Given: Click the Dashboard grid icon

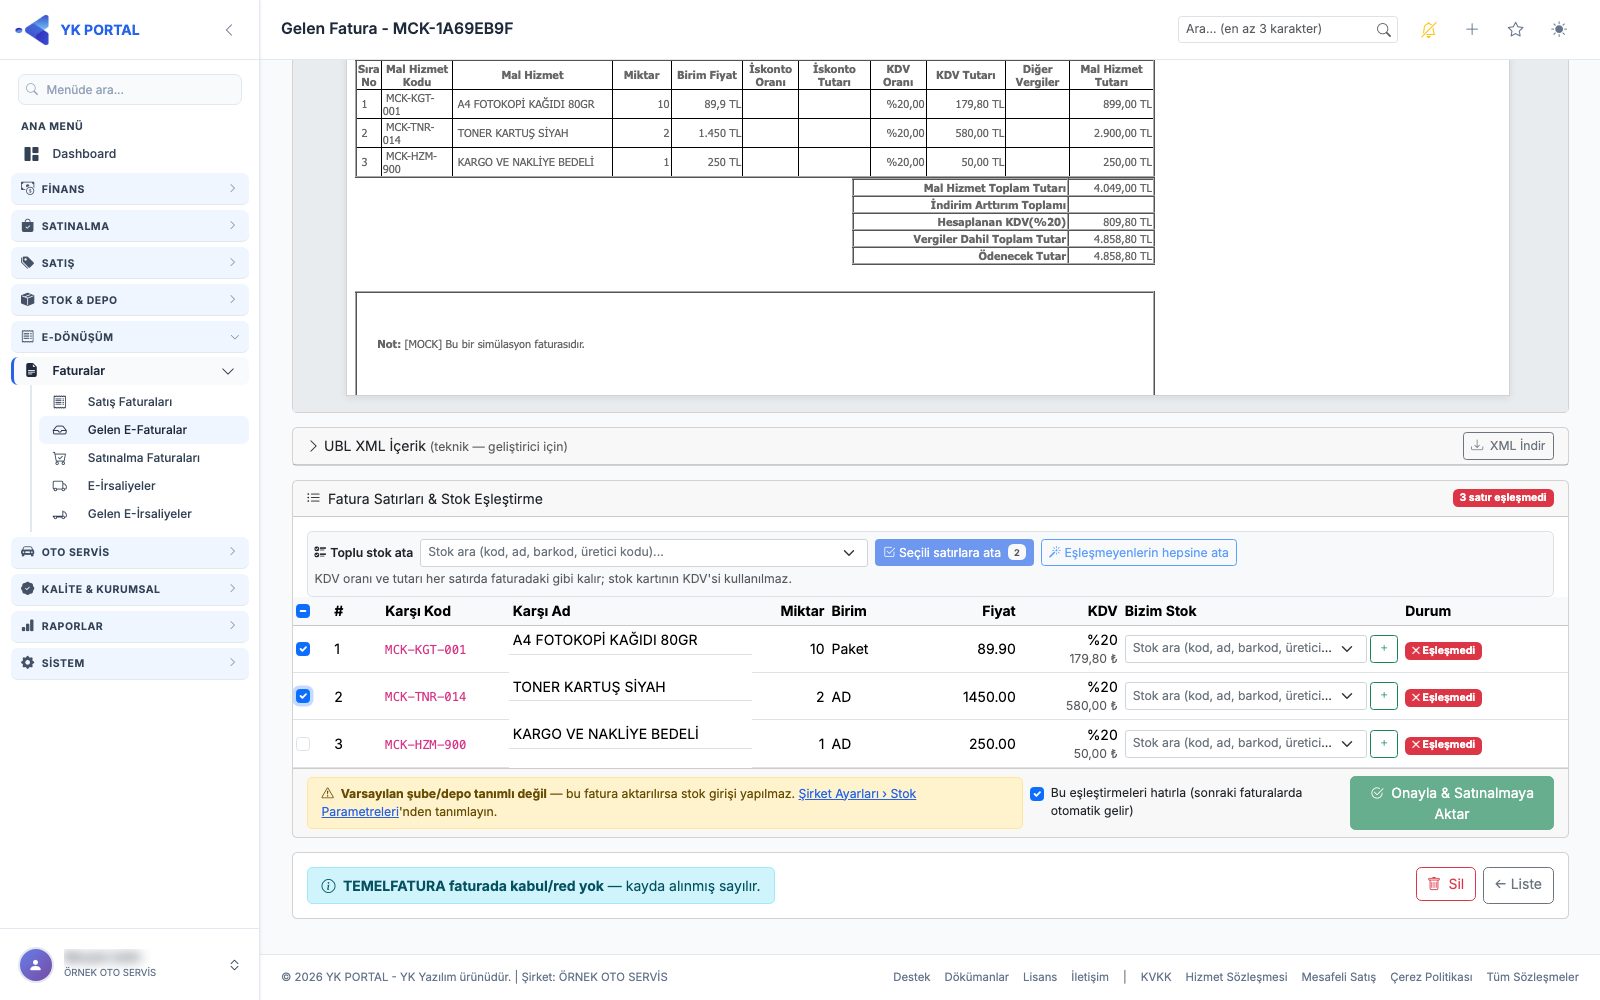Looking at the screenshot, I should [32, 154].
